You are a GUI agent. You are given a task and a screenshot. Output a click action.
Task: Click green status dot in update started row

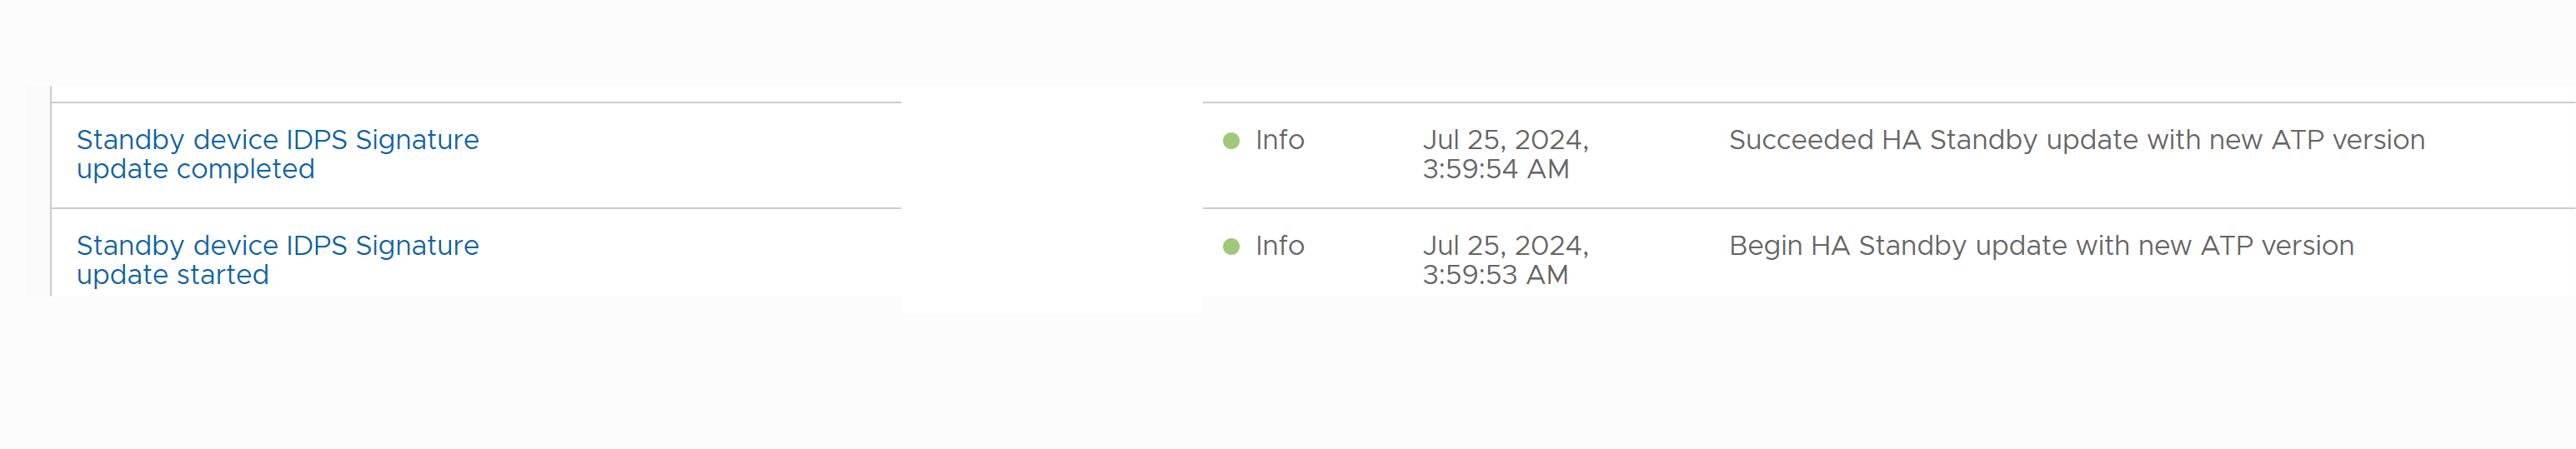pyautogui.click(x=1231, y=247)
